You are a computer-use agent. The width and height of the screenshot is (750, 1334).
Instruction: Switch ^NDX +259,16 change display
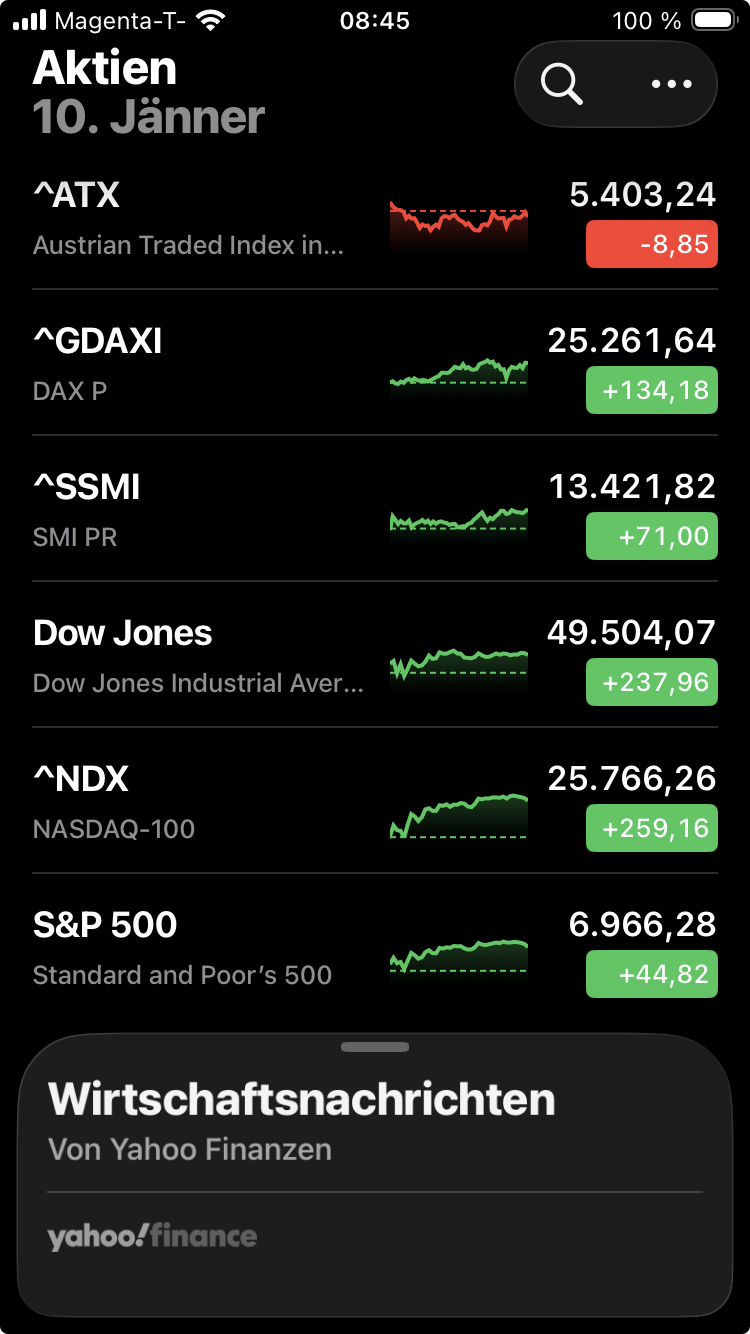coord(651,828)
